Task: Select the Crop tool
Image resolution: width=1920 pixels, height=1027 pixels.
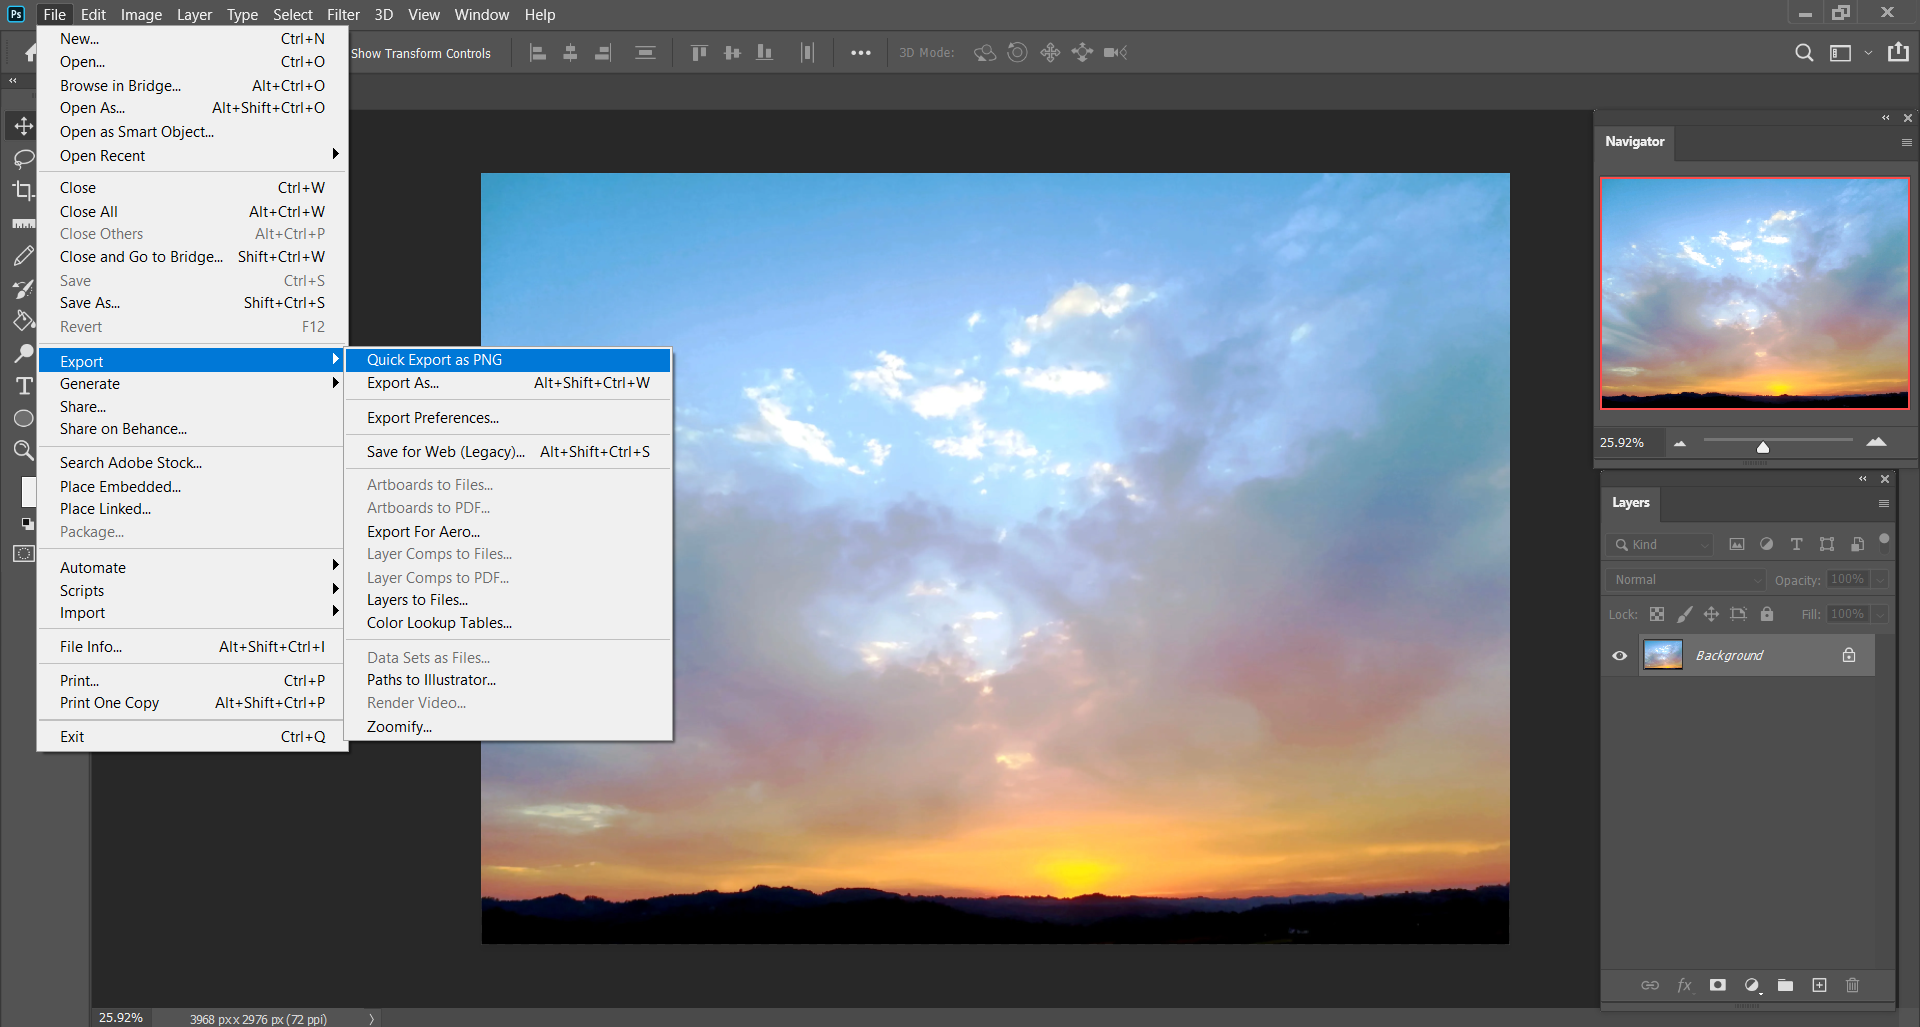Action: click(23, 190)
